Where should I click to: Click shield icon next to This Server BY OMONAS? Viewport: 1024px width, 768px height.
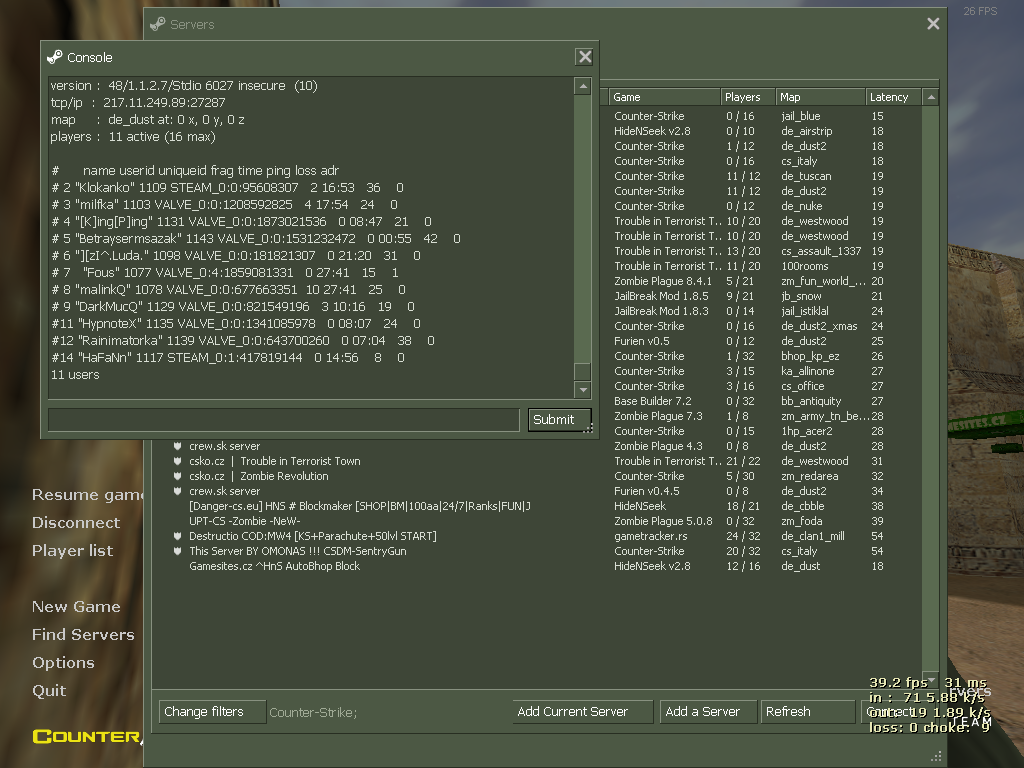pos(178,551)
